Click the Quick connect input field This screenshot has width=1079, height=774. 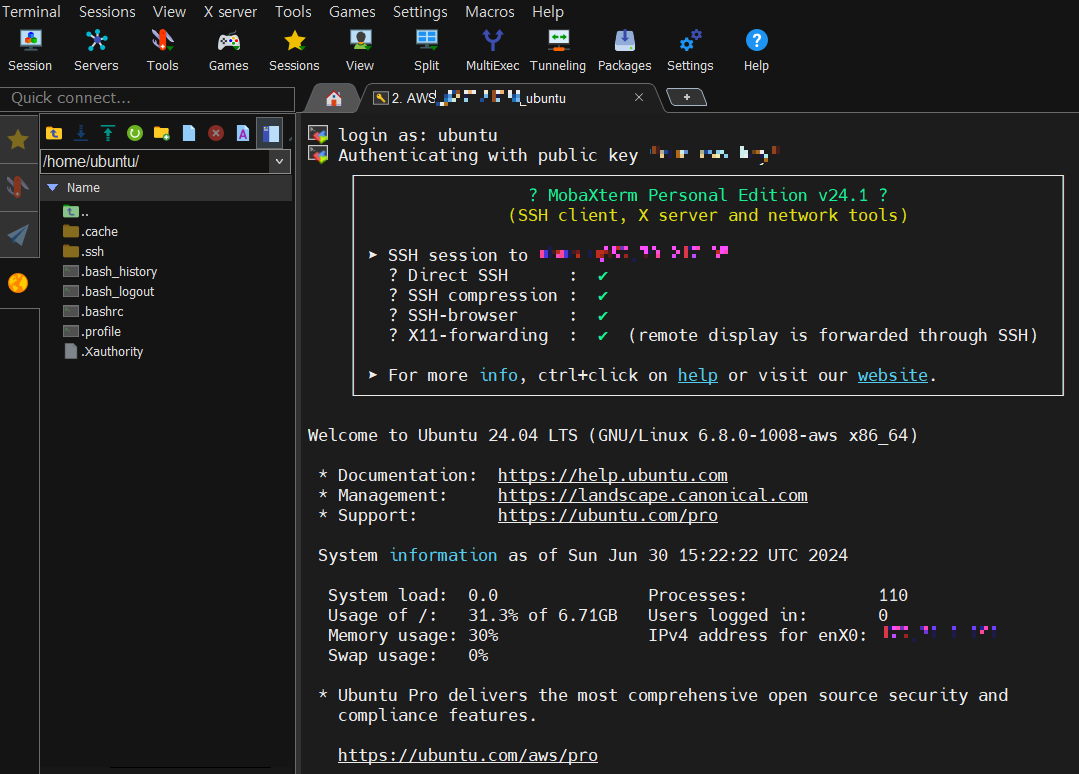[147, 98]
